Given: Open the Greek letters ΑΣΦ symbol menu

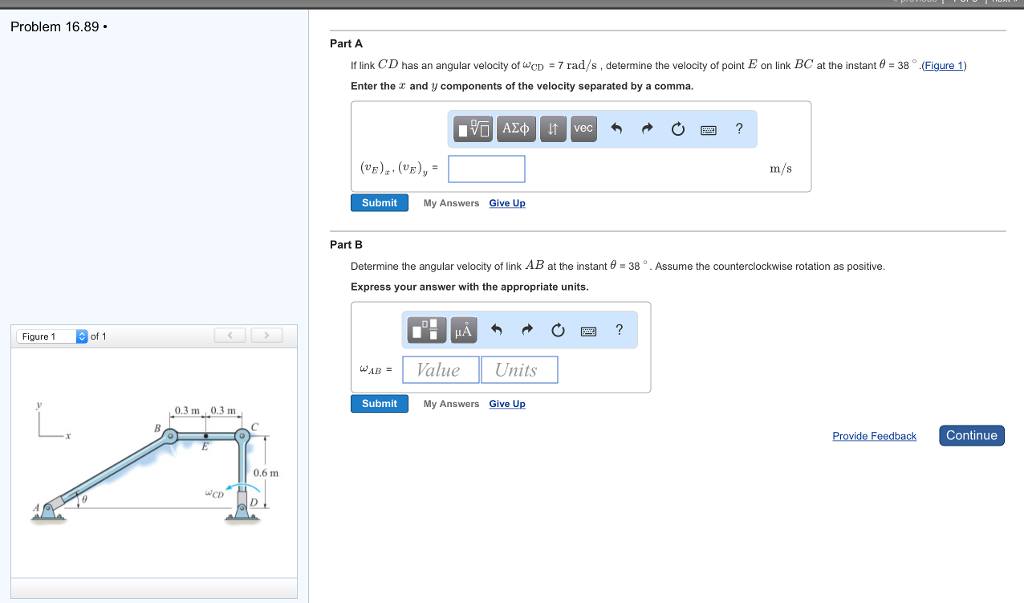Looking at the screenshot, I should [515, 128].
